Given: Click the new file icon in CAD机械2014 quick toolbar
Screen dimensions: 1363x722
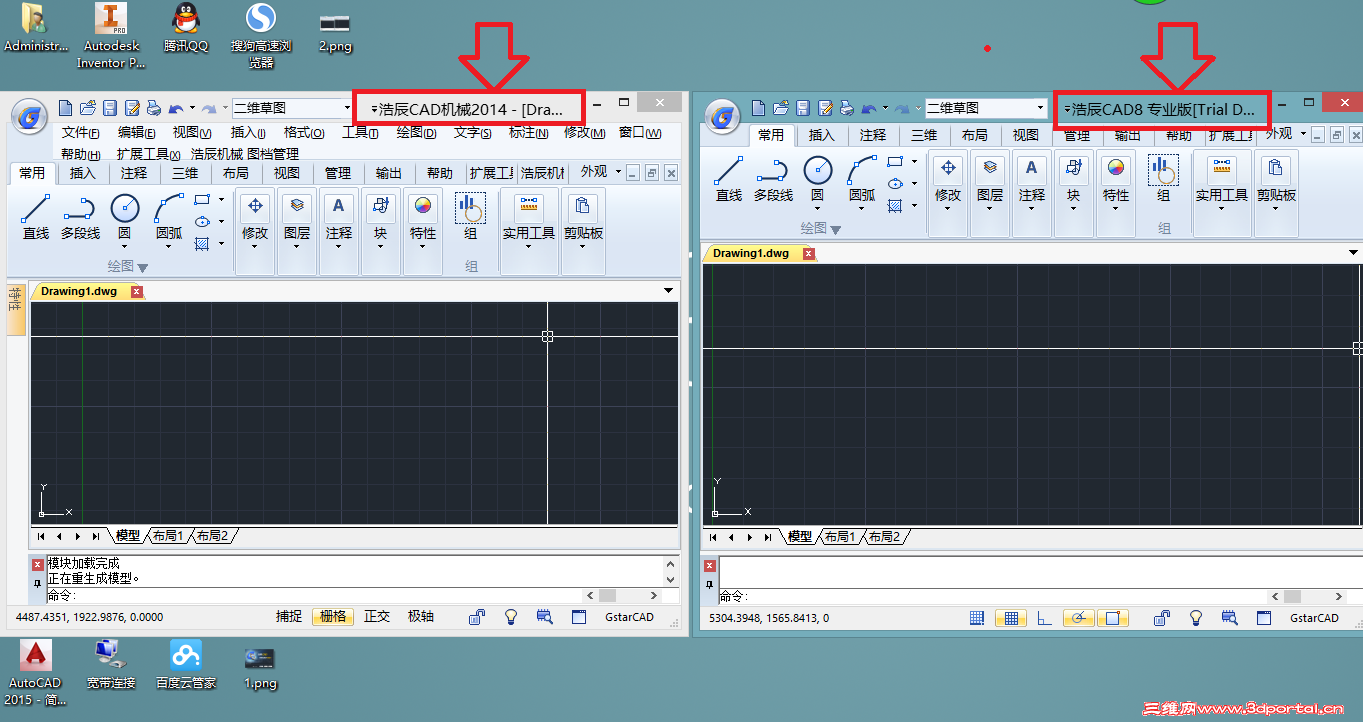Looking at the screenshot, I should (65, 107).
